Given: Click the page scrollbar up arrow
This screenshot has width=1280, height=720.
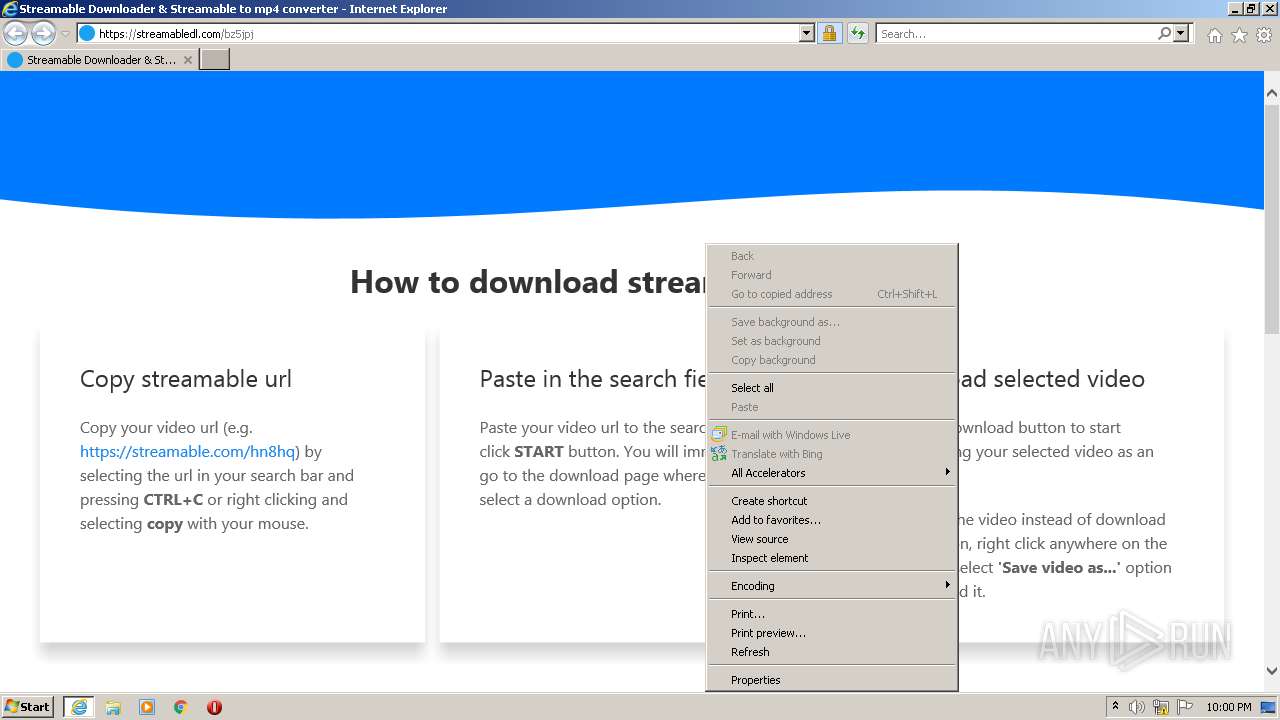Looking at the screenshot, I should tap(1272, 93).
